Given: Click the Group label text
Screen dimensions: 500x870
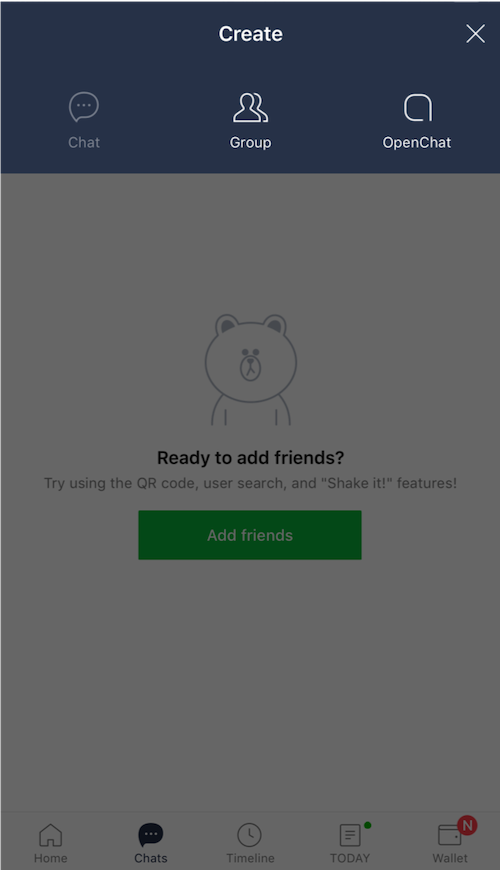Looking at the screenshot, I should tap(250, 143).
